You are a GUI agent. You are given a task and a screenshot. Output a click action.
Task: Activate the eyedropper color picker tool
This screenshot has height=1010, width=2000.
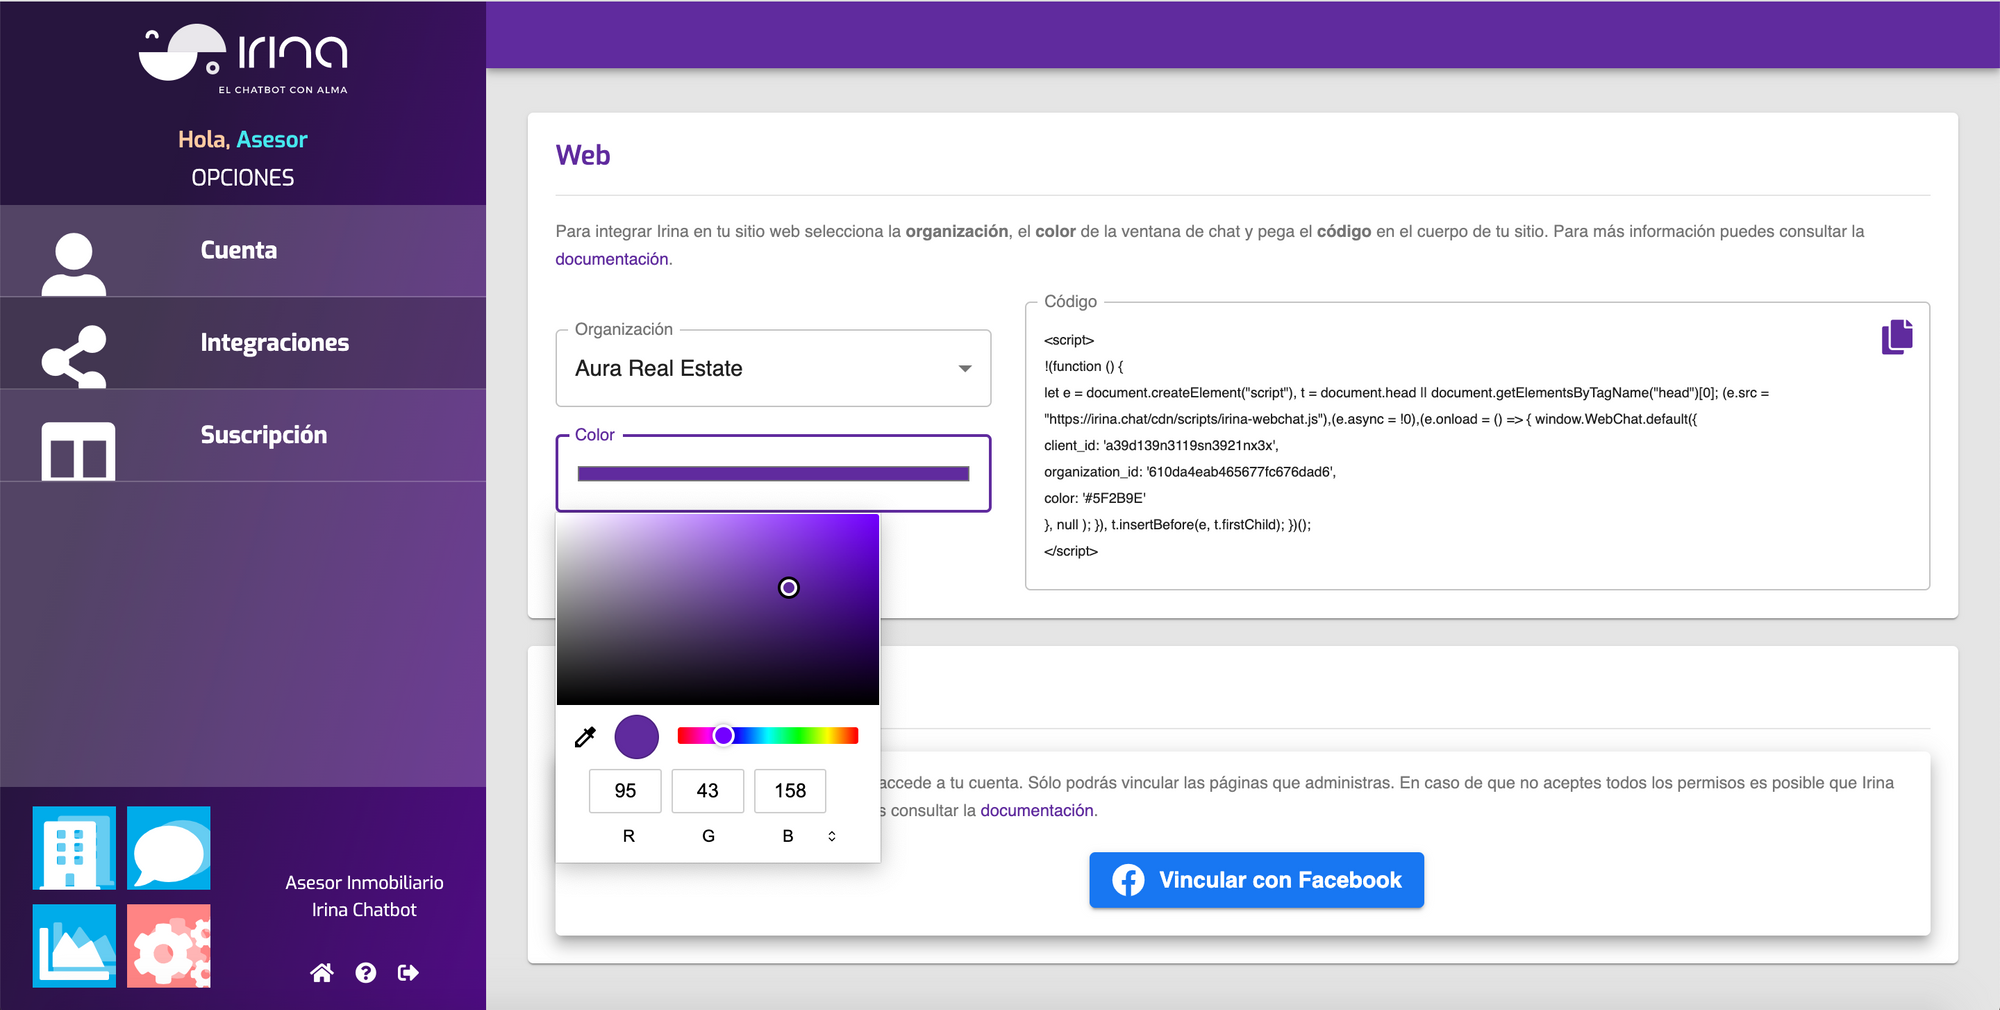click(586, 737)
